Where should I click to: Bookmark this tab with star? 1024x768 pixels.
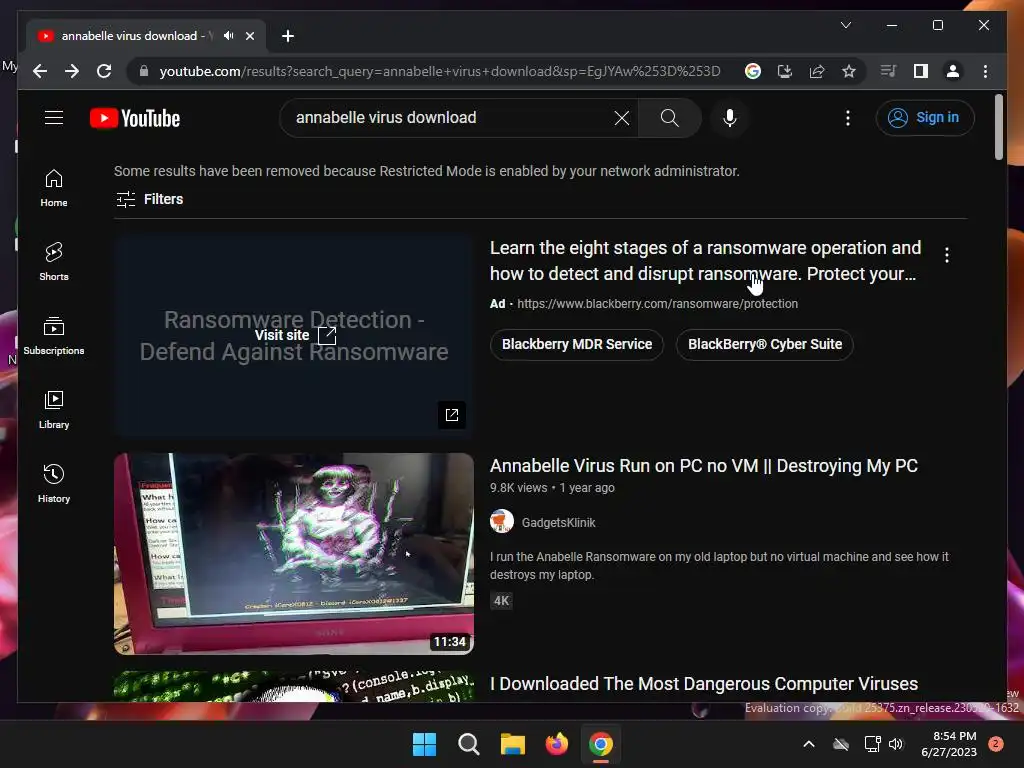[x=848, y=71]
